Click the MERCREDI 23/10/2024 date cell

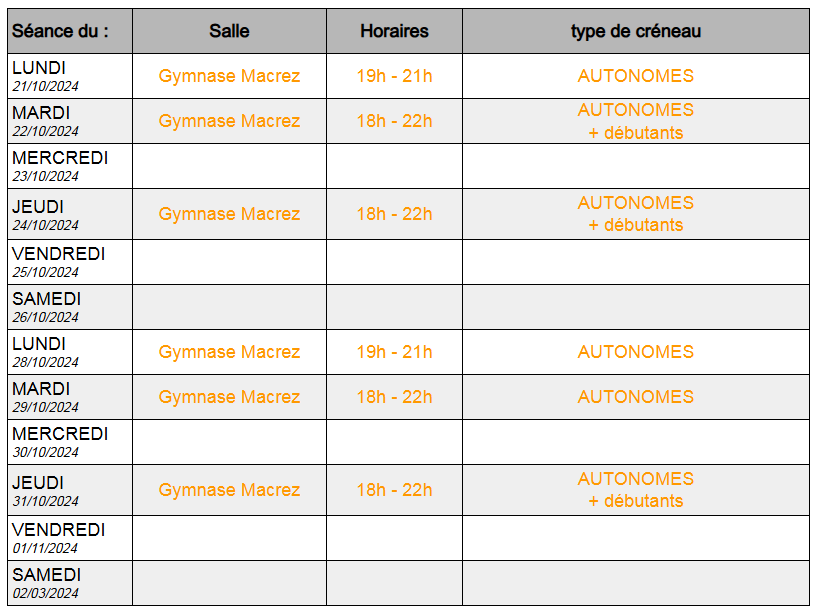point(70,166)
